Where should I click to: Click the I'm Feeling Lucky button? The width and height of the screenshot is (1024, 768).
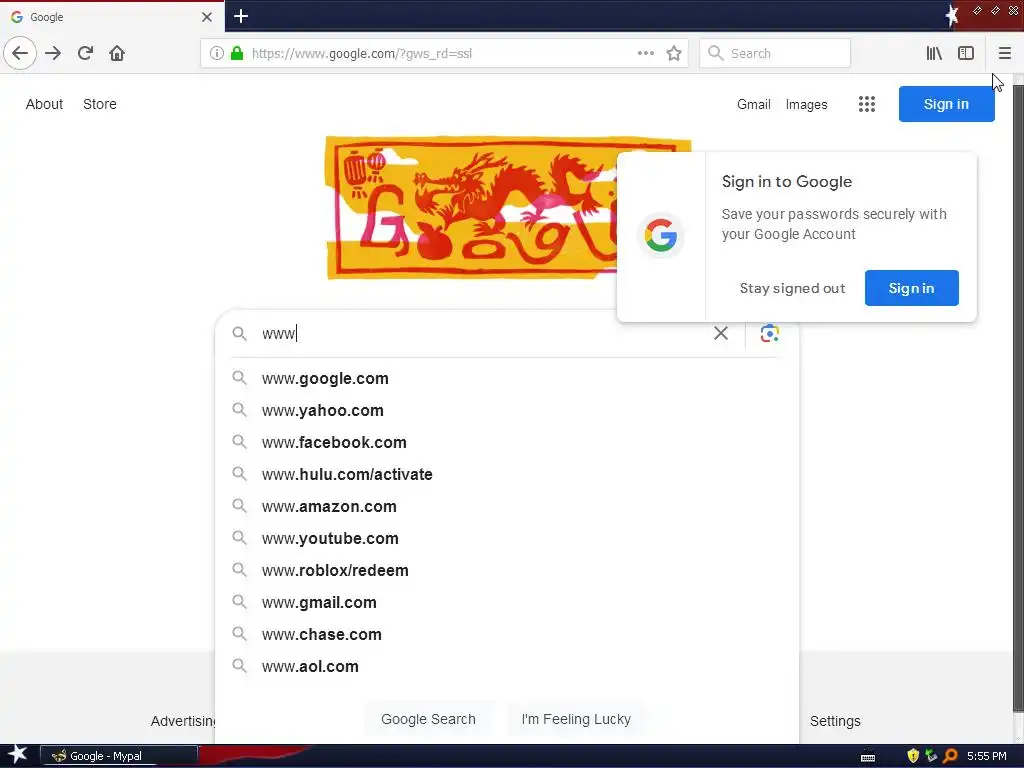pyautogui.click(x=576, y=719)
